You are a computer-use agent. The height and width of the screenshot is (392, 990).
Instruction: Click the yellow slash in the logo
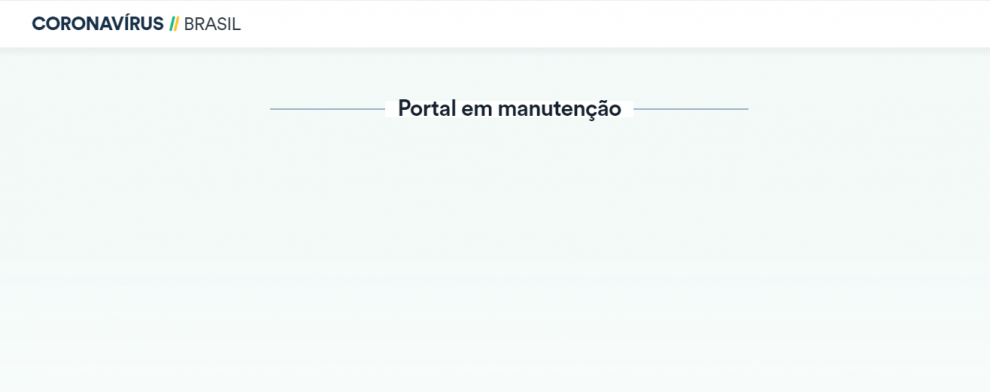(x=176, y=24)
